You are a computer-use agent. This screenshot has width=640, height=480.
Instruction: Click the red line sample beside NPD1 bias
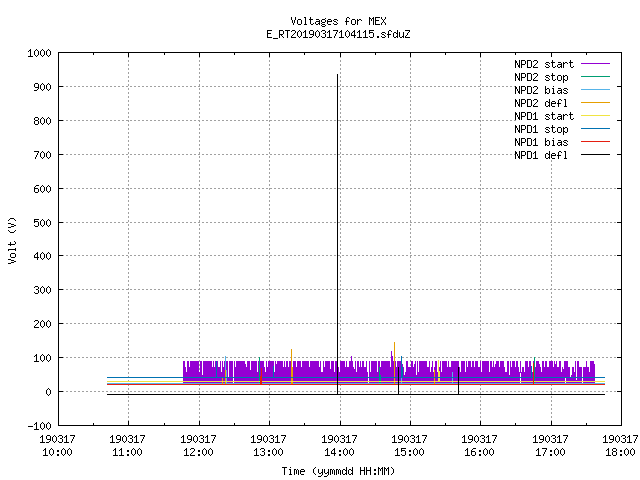pos(595,142)
